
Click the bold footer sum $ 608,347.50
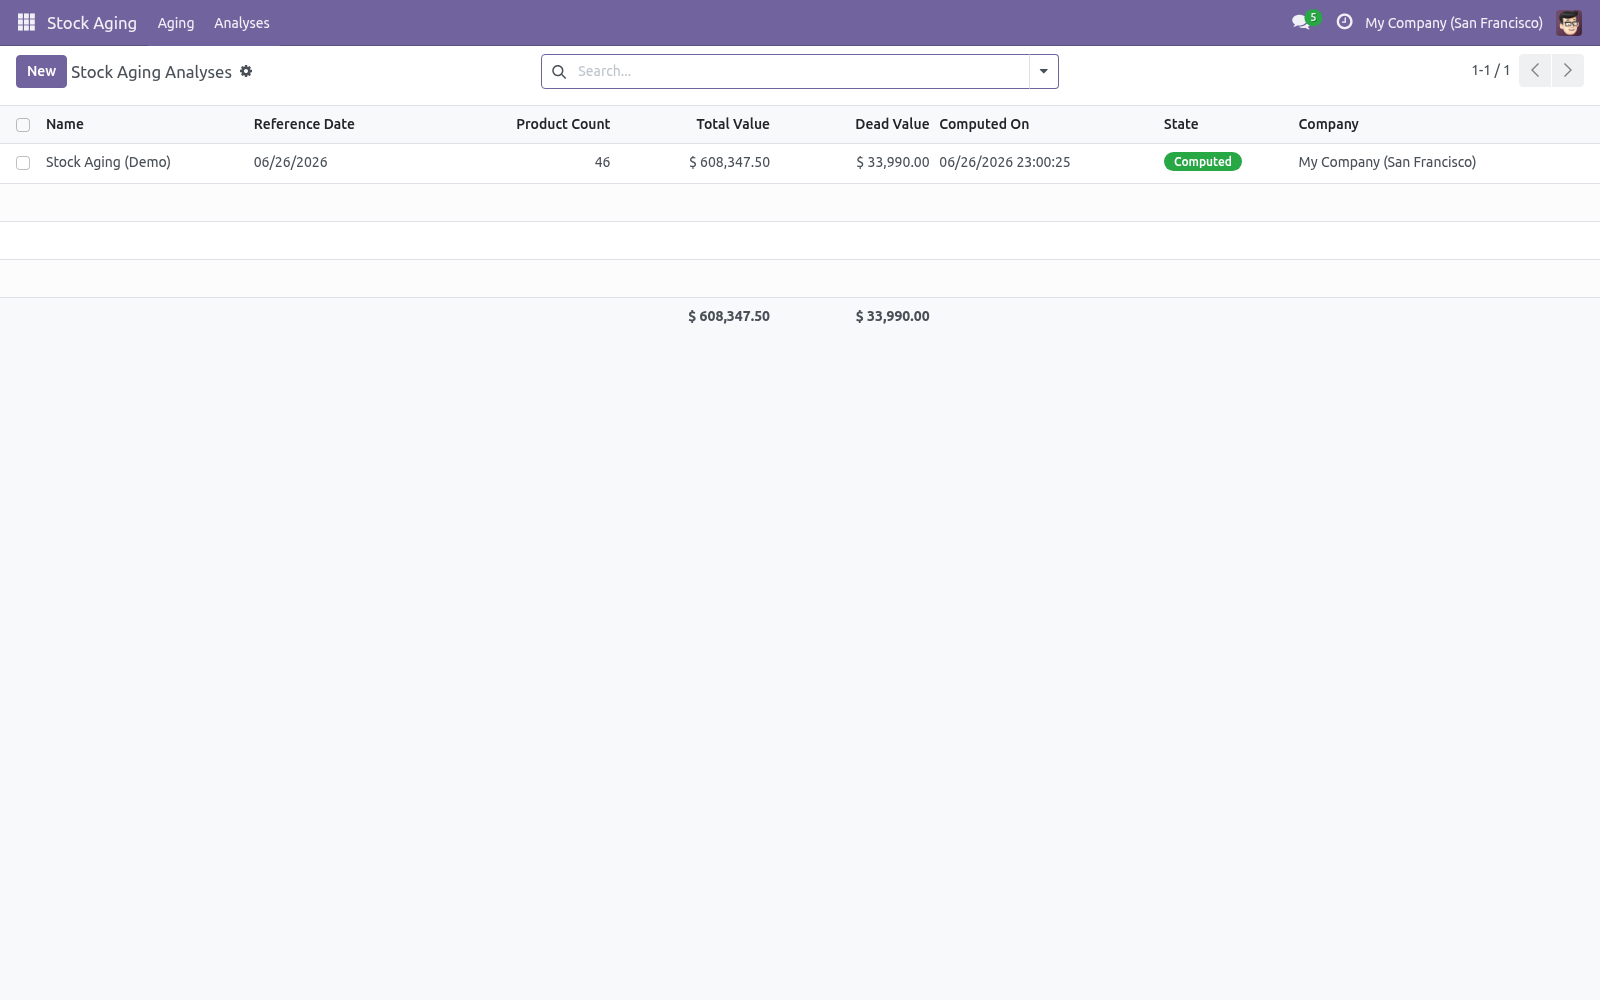coord(729,316)
